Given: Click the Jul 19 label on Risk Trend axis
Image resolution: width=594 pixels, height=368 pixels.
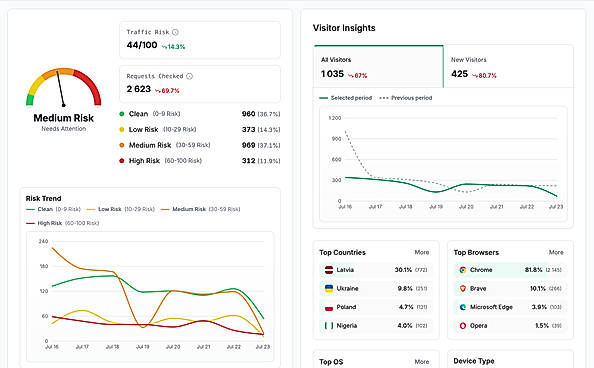Looking at the screenshot, I should 142,347.
